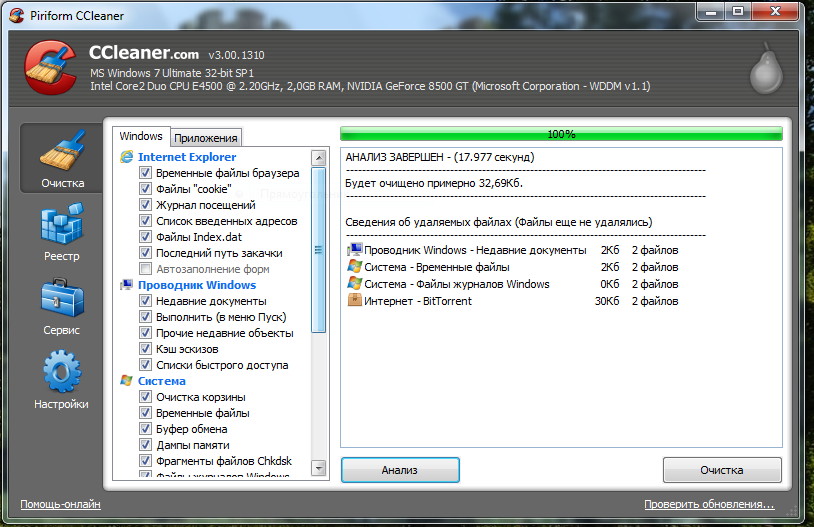Open the Очистка cleaner section in sidebar
This screenshot has width=814, height=527.
tap(62, 158)
